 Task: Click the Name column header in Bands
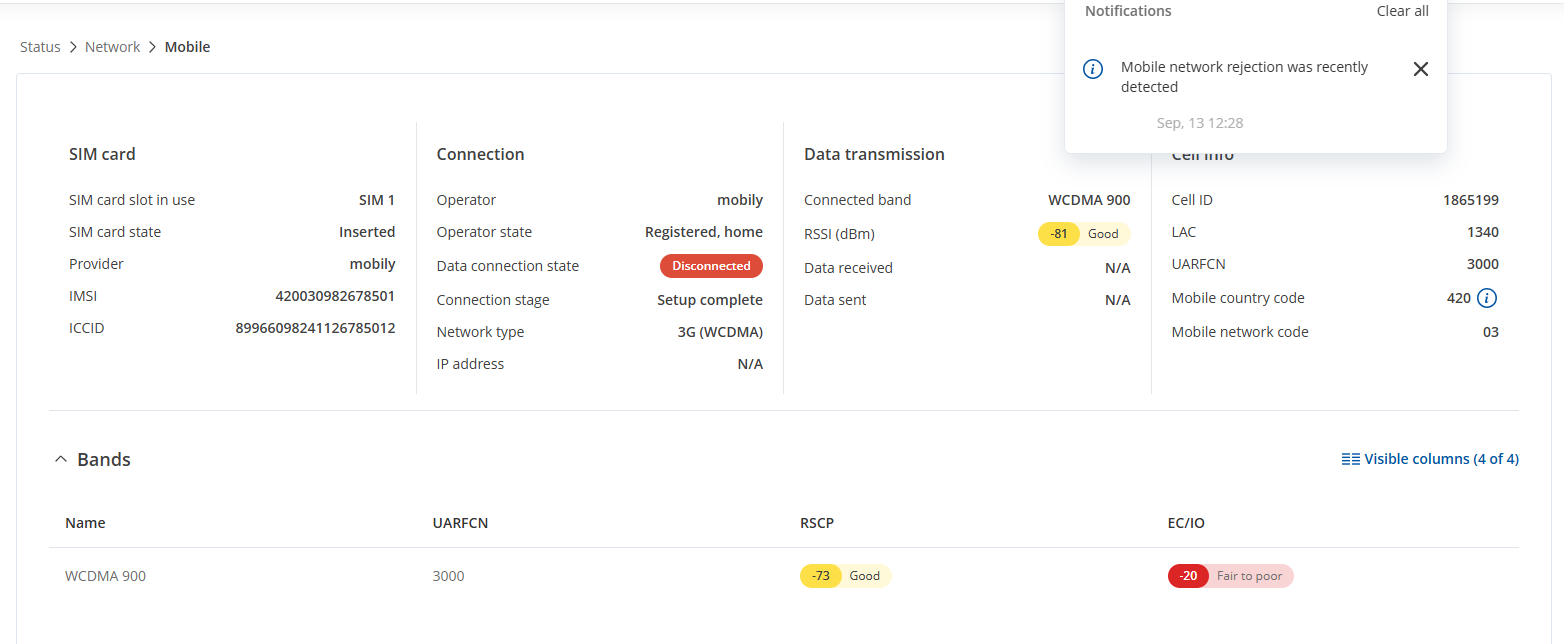[85, 523]
